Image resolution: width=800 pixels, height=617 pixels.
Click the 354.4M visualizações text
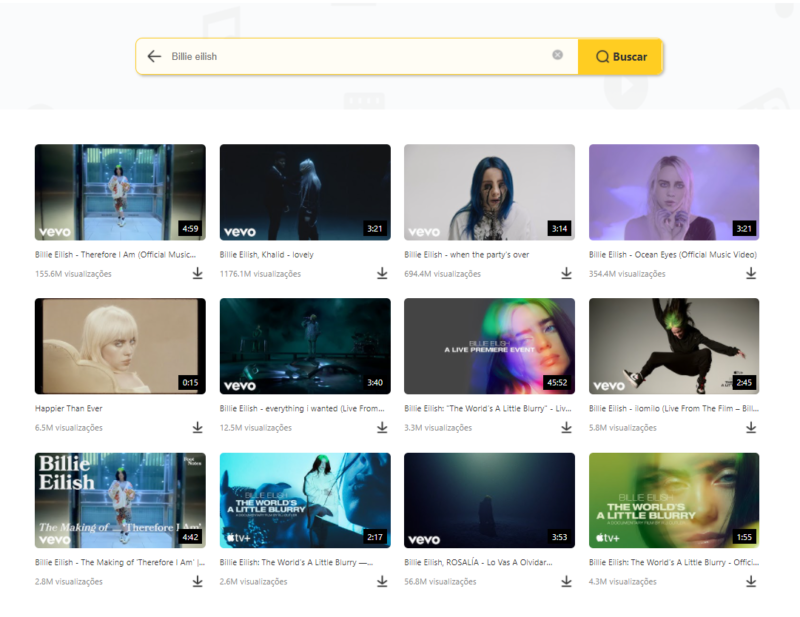627,274
